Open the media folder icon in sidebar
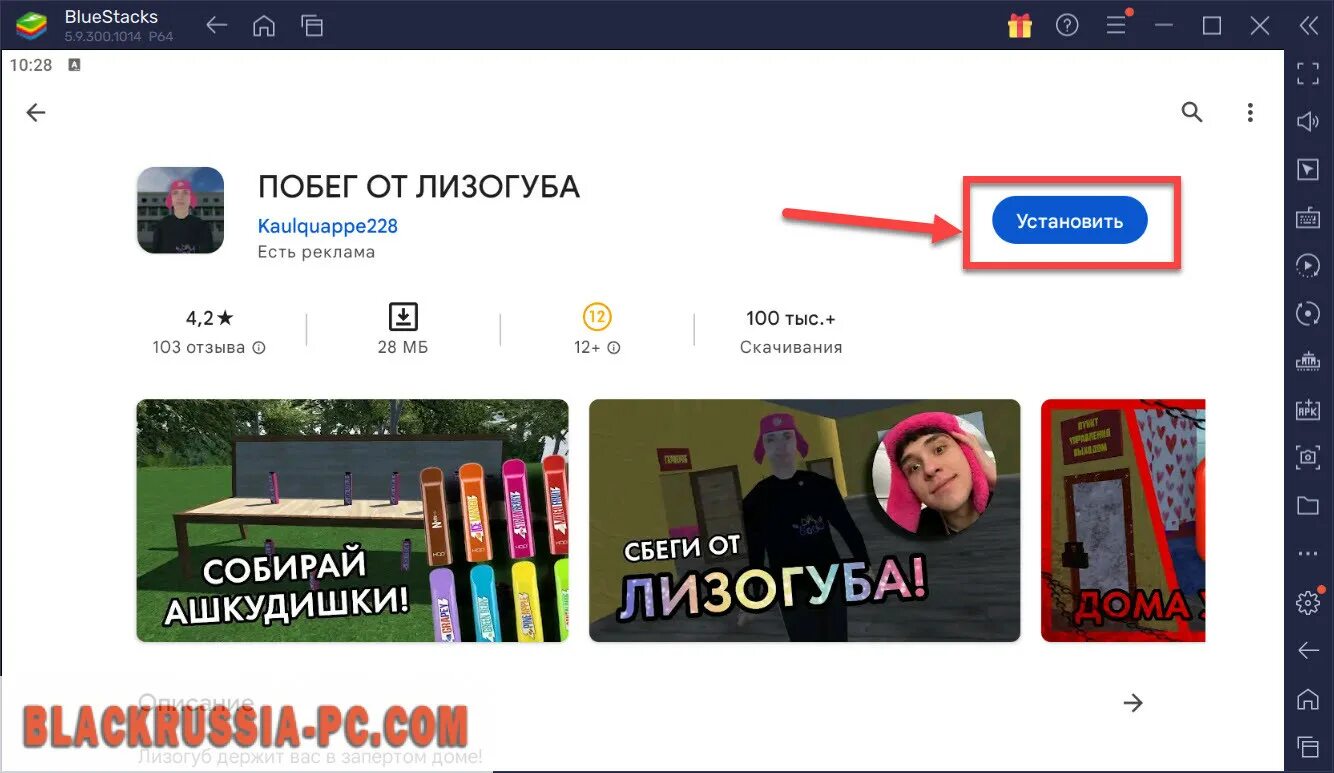This screenshot has width=1334, height=773. (1308, 505)
